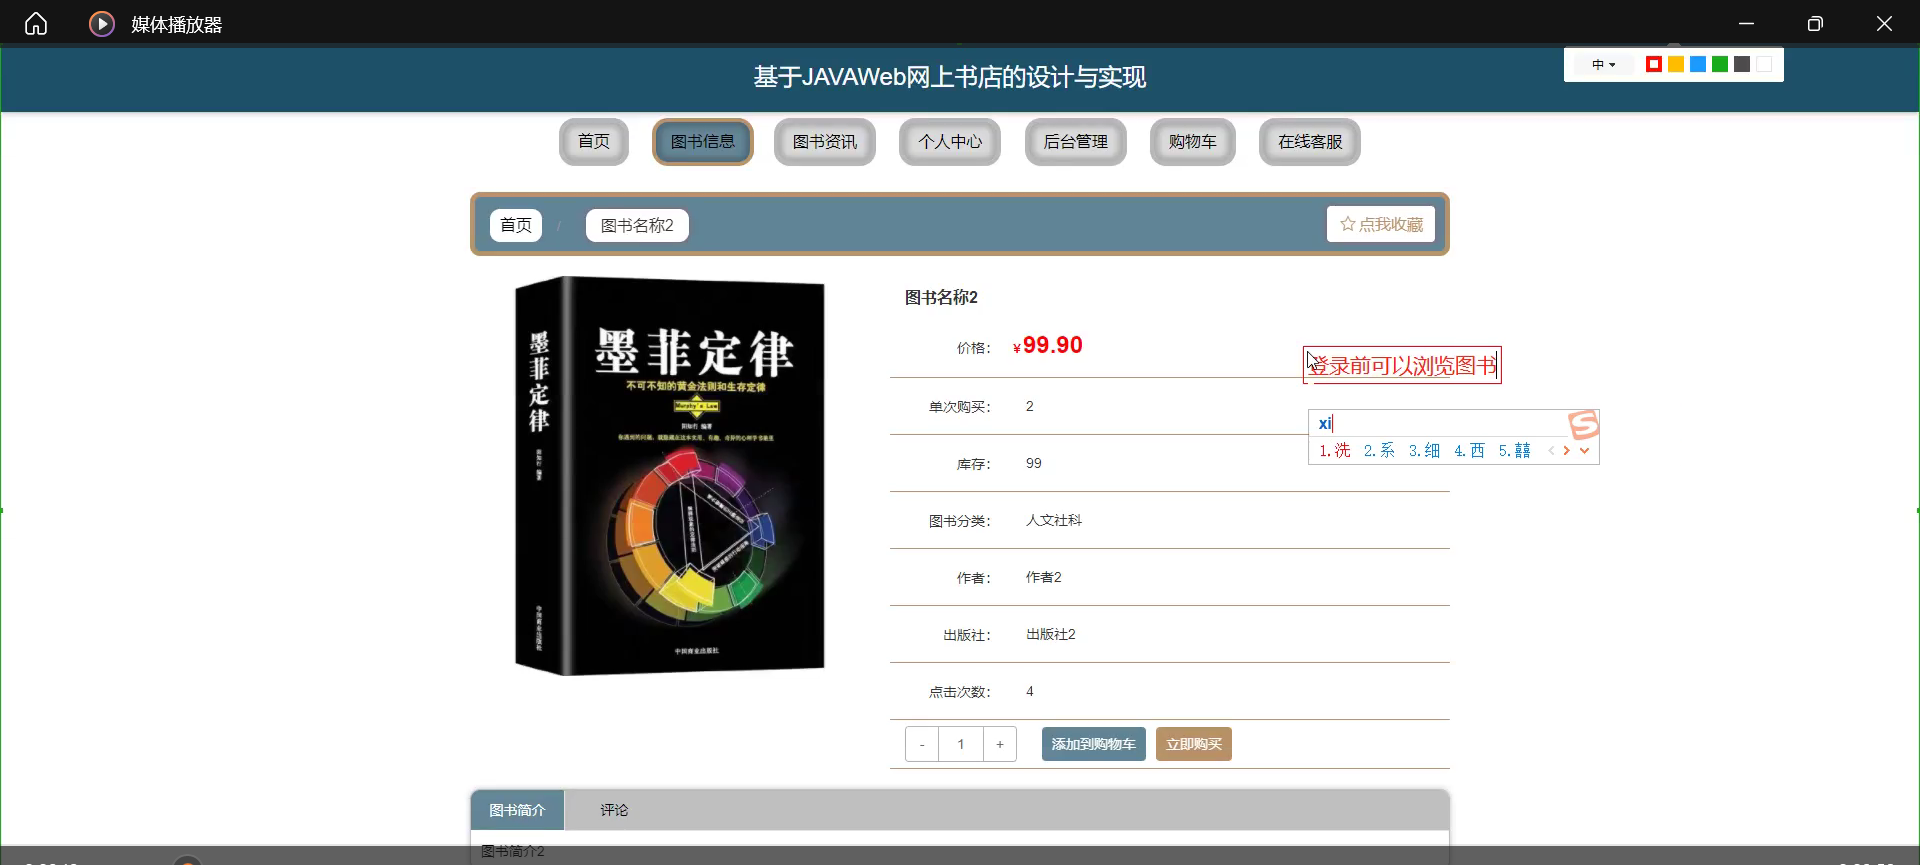The width and height of the screenshot is (1920, 865).
Task: Click the page title 基于JAVAWeb网上书店的设计与实现
Action: pyautogui.click(x=950, y=77)
